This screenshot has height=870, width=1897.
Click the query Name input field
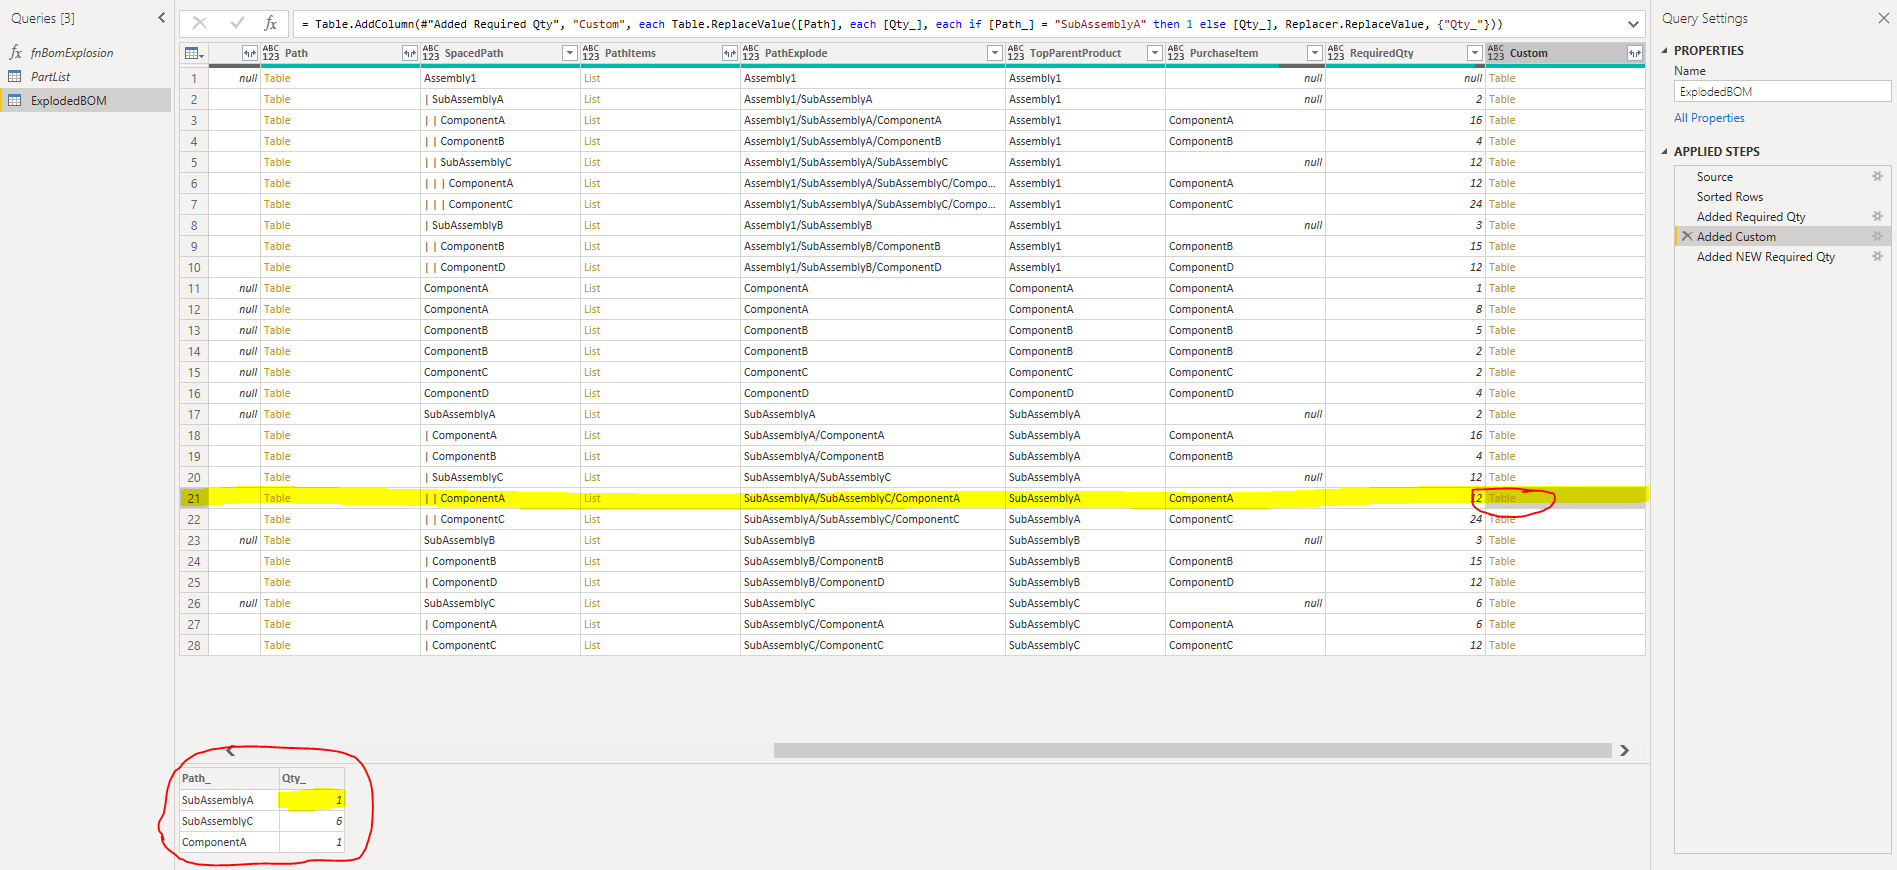click(1782, 92)
